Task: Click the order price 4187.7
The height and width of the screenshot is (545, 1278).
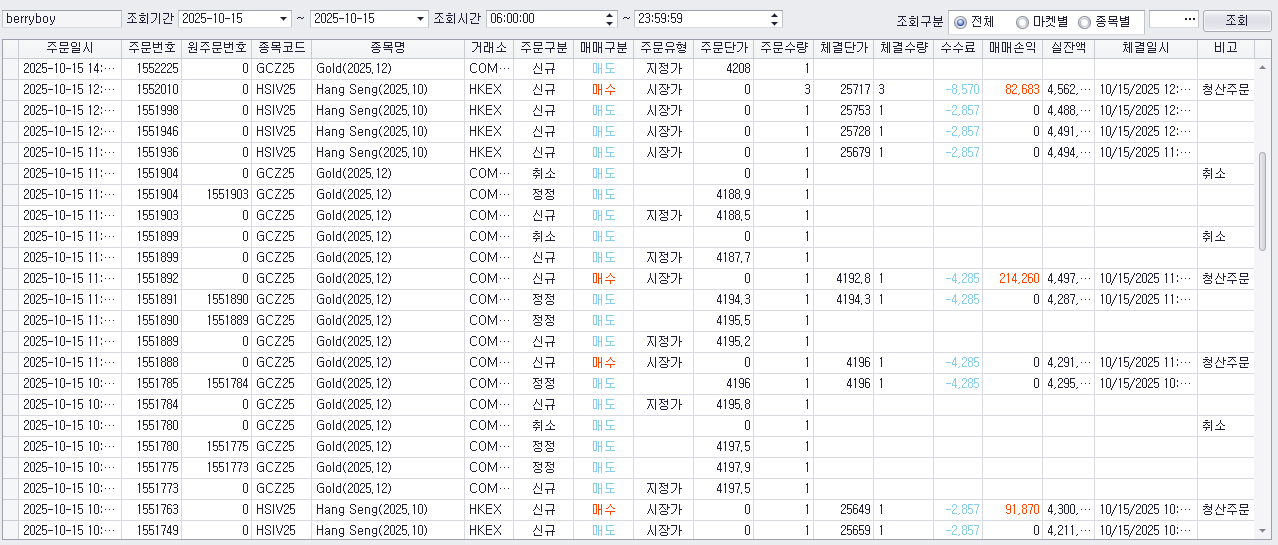Action: [x=734, y=258]
